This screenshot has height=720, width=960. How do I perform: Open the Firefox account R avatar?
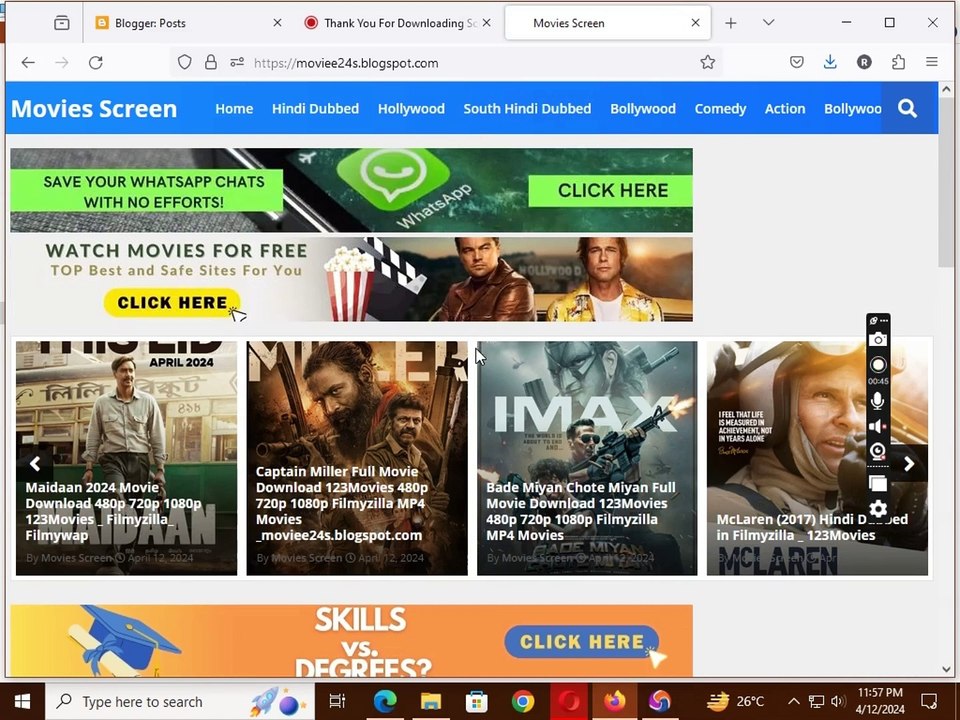[x=864, y=62]
